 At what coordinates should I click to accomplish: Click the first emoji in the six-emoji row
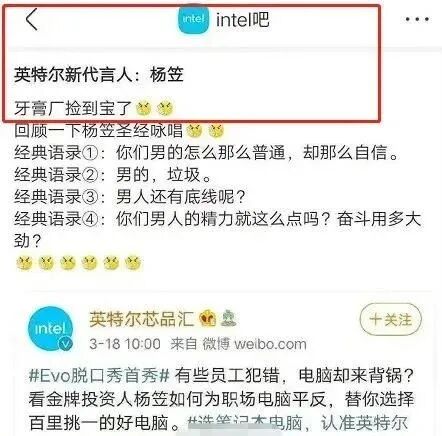tap(24, 263)
